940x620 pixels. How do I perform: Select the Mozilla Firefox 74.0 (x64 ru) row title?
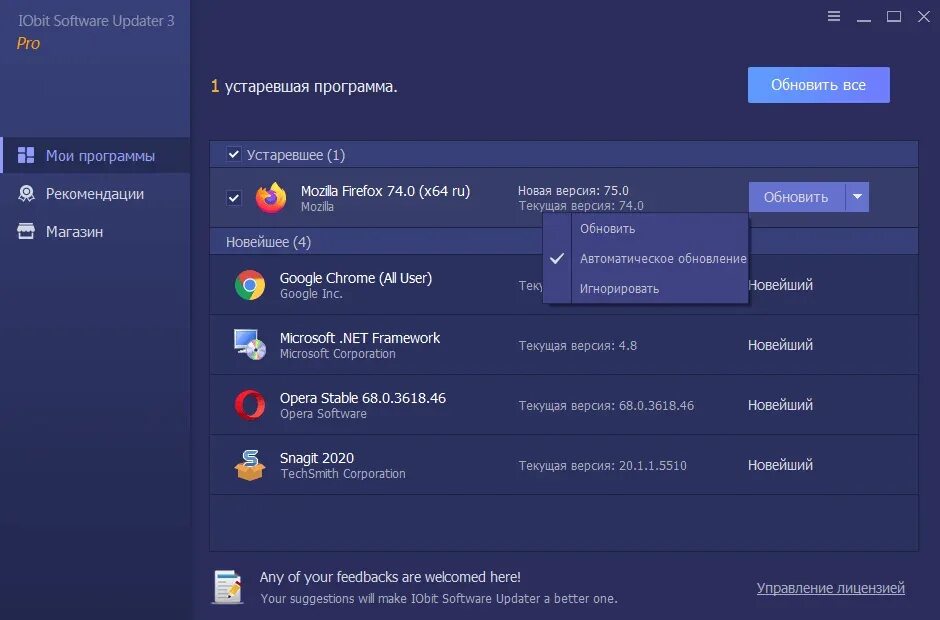click(x=385, y=191)
